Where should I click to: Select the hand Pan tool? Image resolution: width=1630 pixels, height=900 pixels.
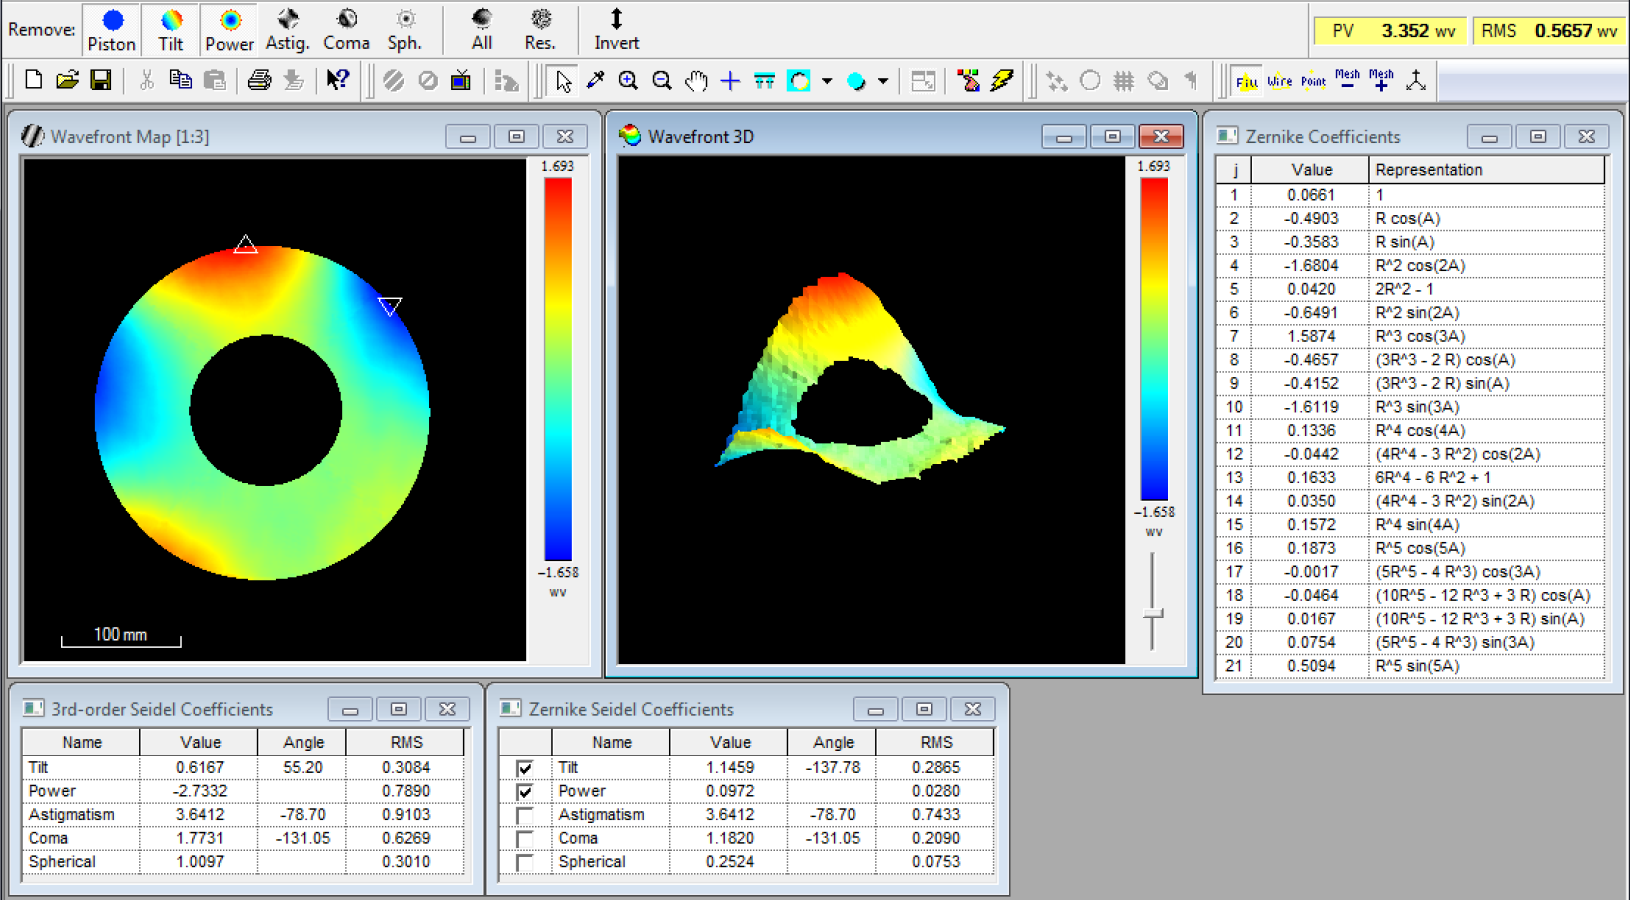pyautogui.click(x=696, y=81)
